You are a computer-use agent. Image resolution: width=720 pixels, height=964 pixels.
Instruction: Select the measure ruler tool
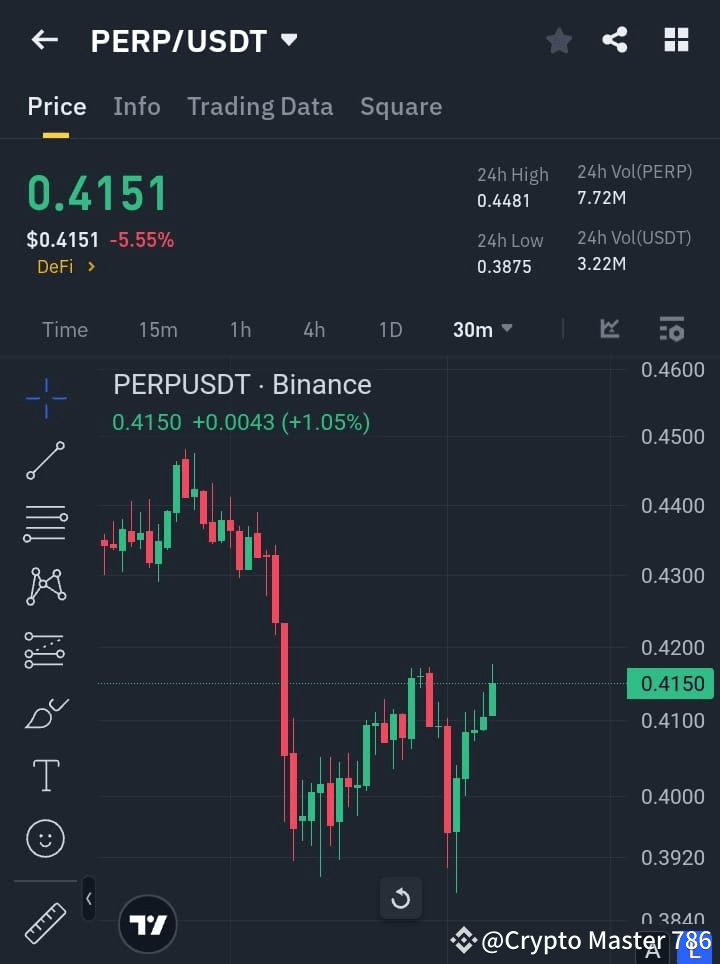click(45, 922)
